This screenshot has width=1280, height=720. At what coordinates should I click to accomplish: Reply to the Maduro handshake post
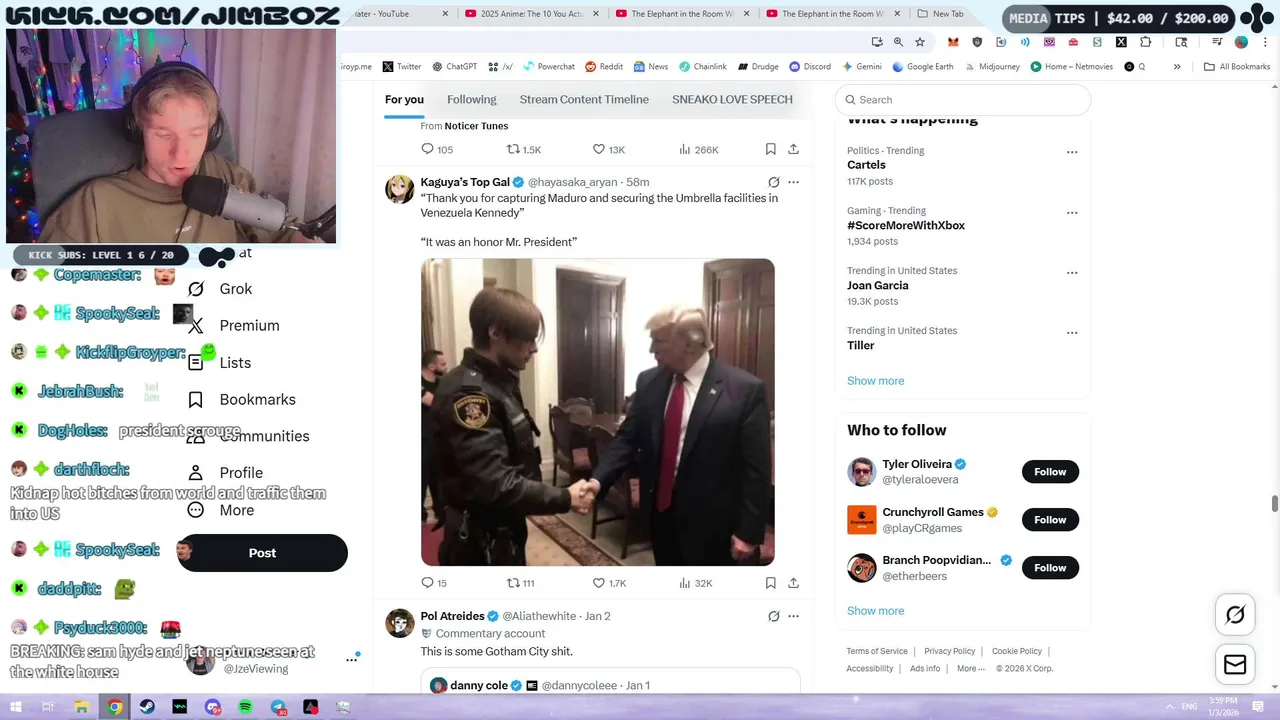pyautogui.click(x=434, y=583)
